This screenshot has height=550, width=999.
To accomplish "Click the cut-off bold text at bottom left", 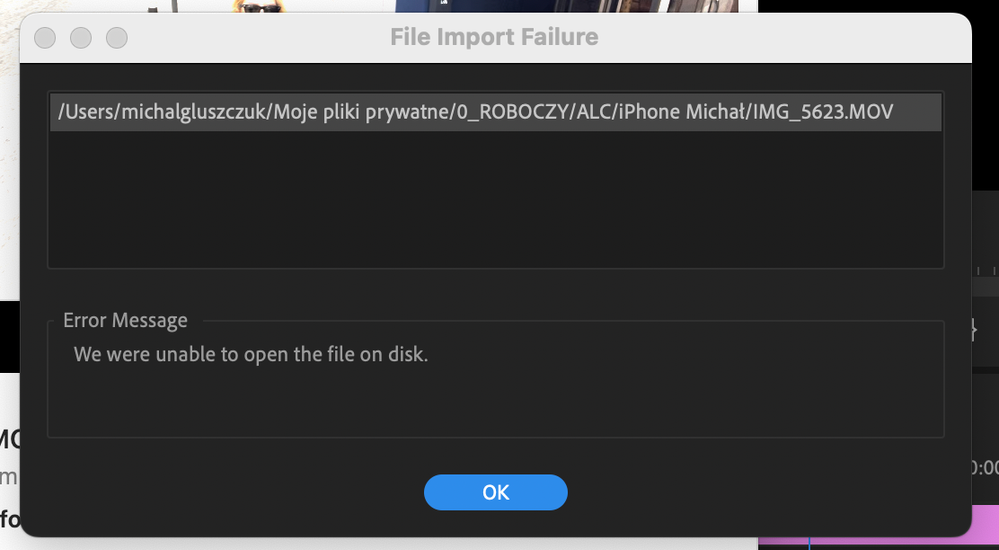I will (10, 519).
